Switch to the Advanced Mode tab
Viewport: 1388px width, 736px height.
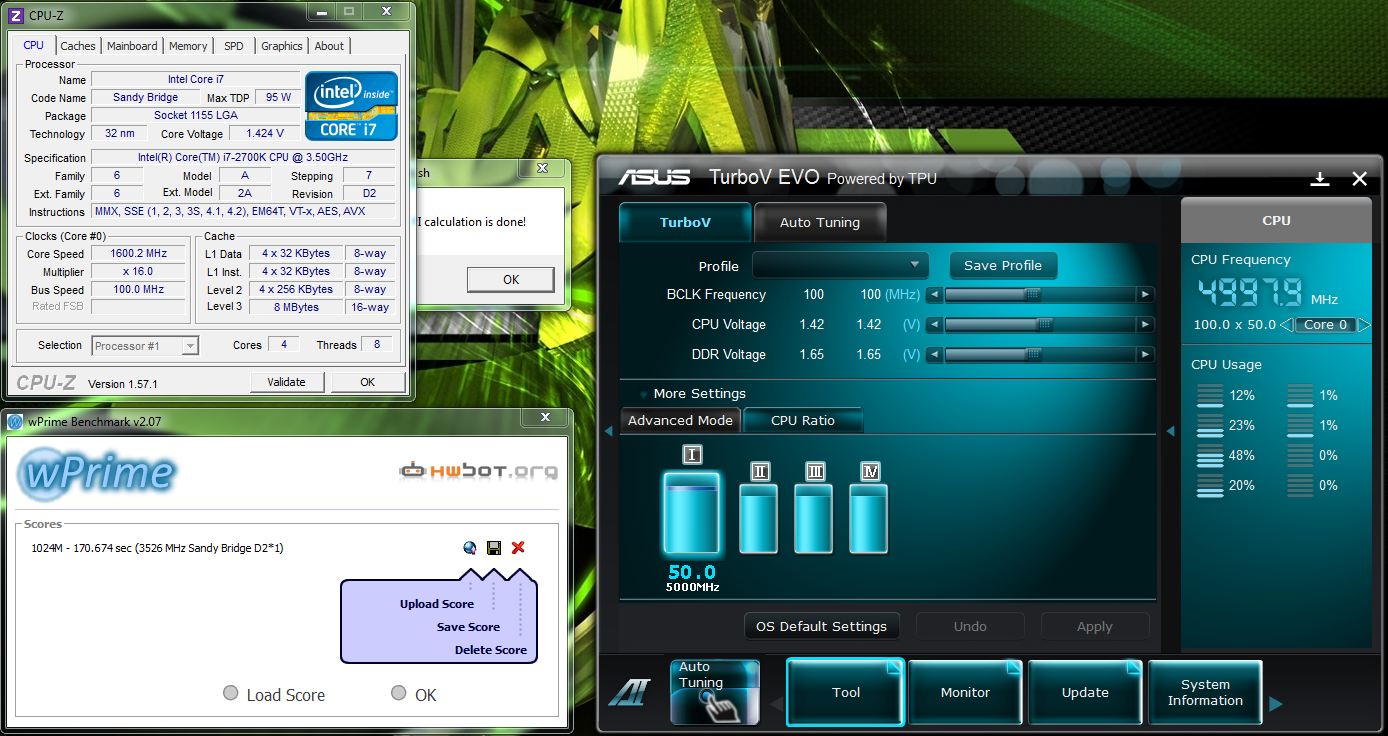(680, 420)
